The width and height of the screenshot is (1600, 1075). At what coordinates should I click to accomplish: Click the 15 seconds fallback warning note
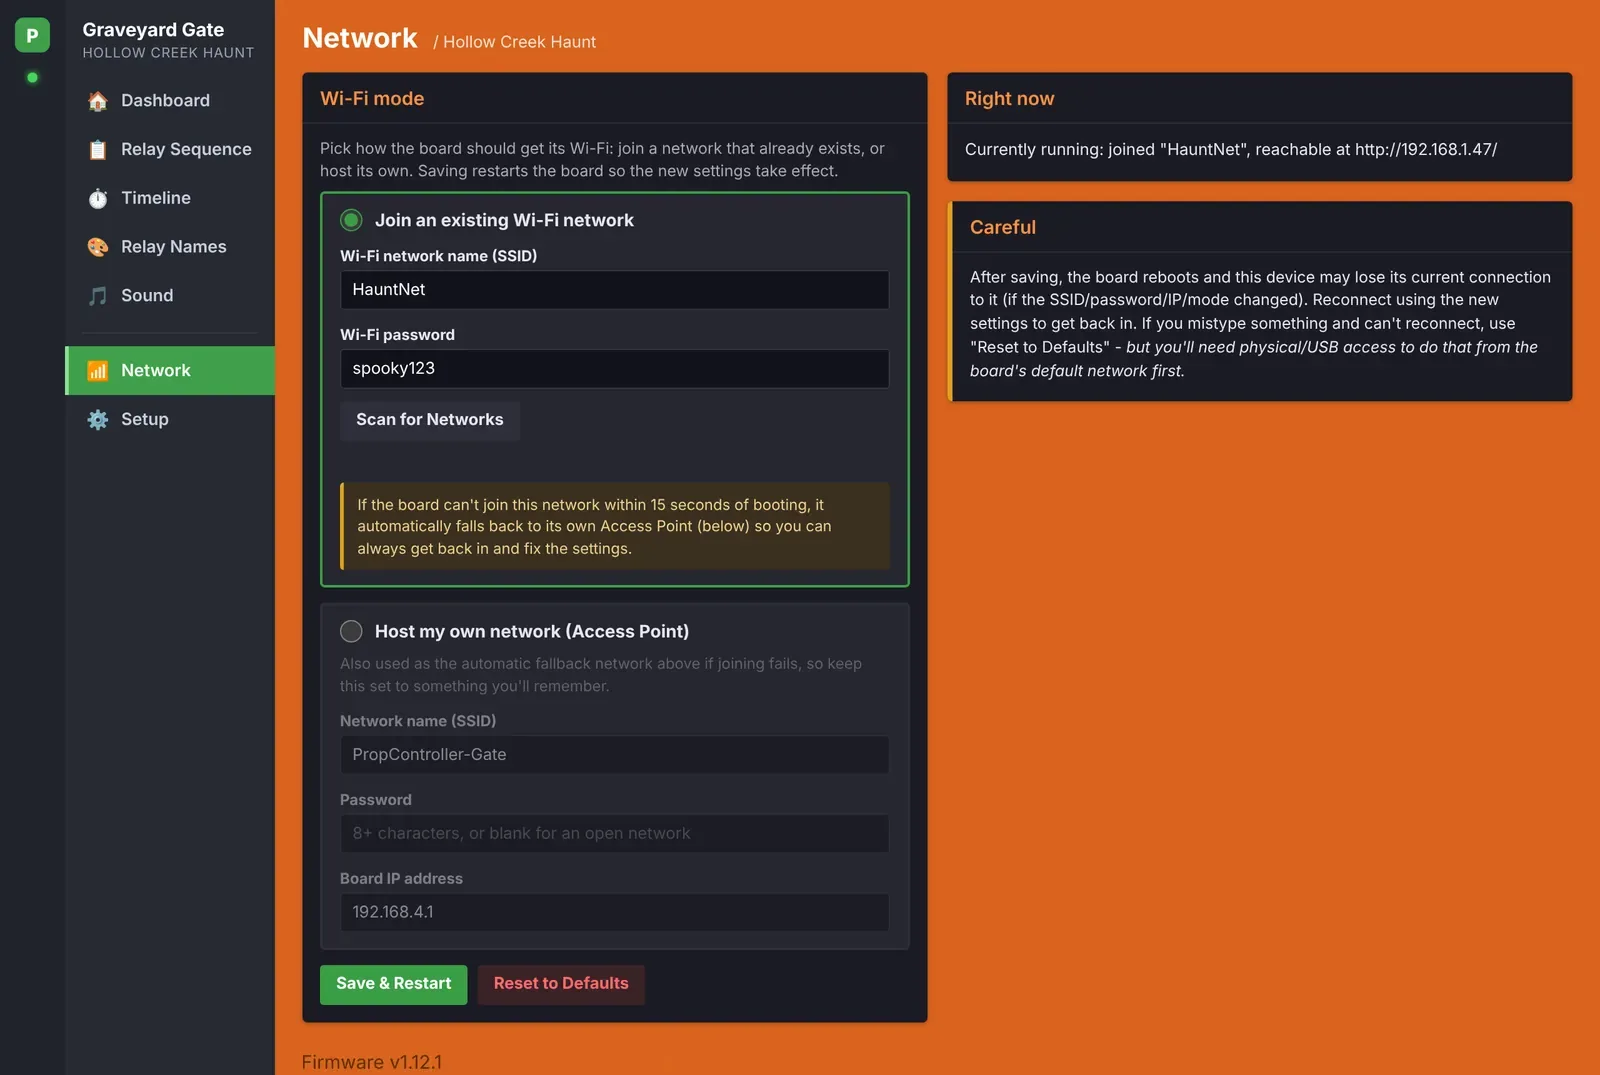614,527
